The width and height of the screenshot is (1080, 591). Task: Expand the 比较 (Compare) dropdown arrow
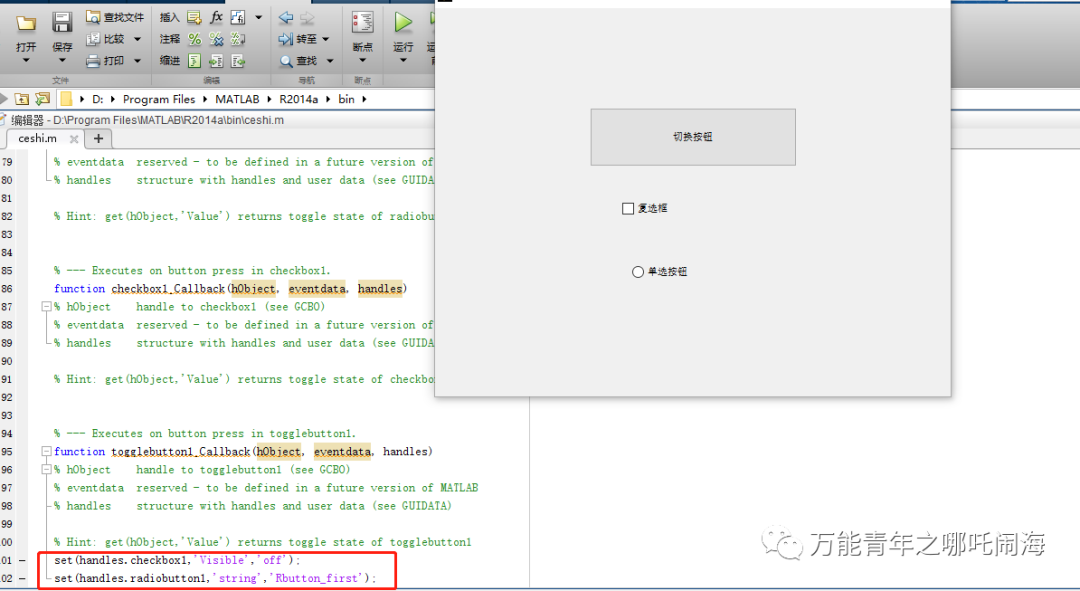[x=137, y=39]
